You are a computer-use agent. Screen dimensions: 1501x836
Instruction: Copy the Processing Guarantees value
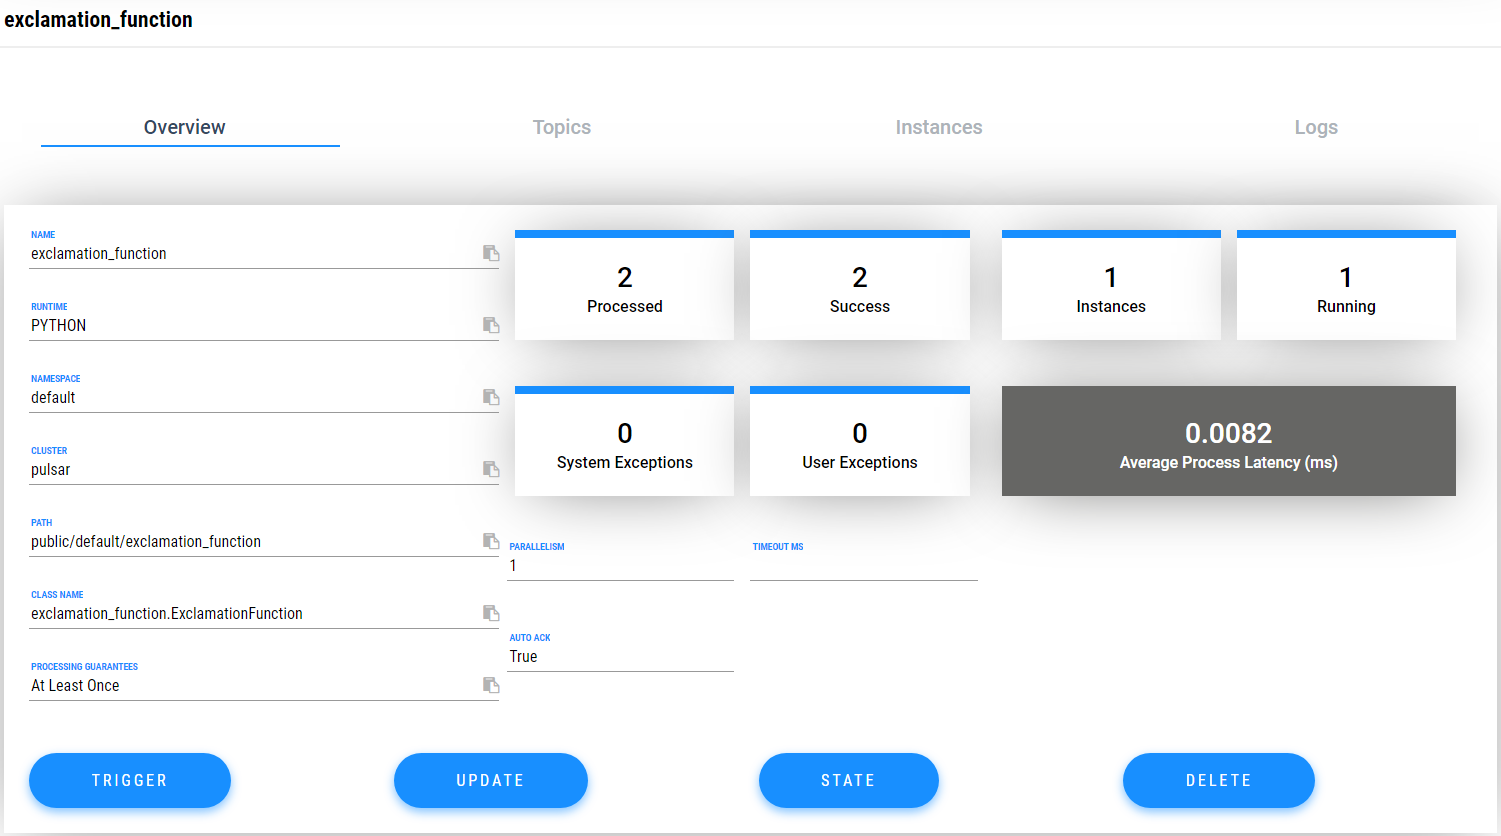491,685
